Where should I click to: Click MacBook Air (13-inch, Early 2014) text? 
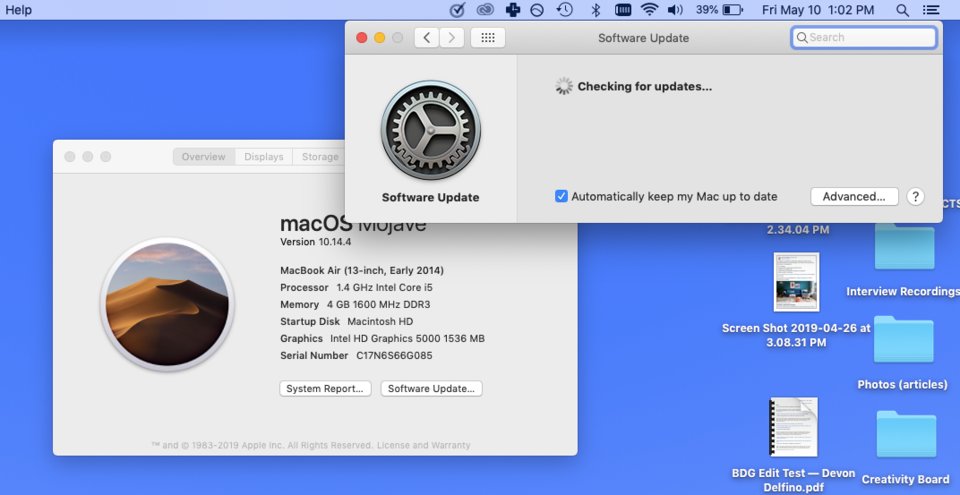362,271
